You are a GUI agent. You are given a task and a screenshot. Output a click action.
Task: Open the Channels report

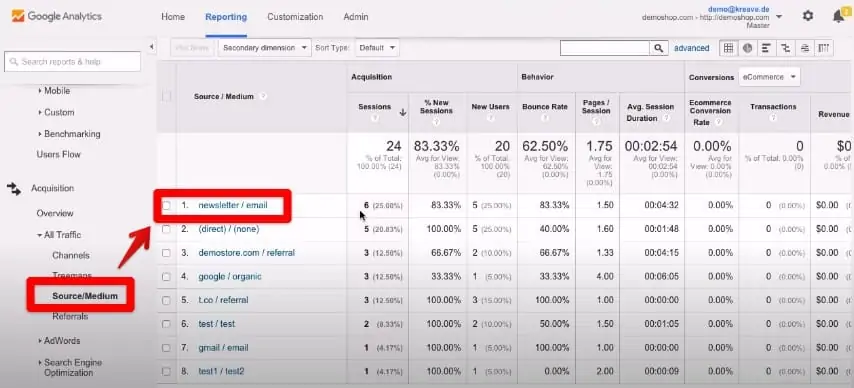[71, 255]
